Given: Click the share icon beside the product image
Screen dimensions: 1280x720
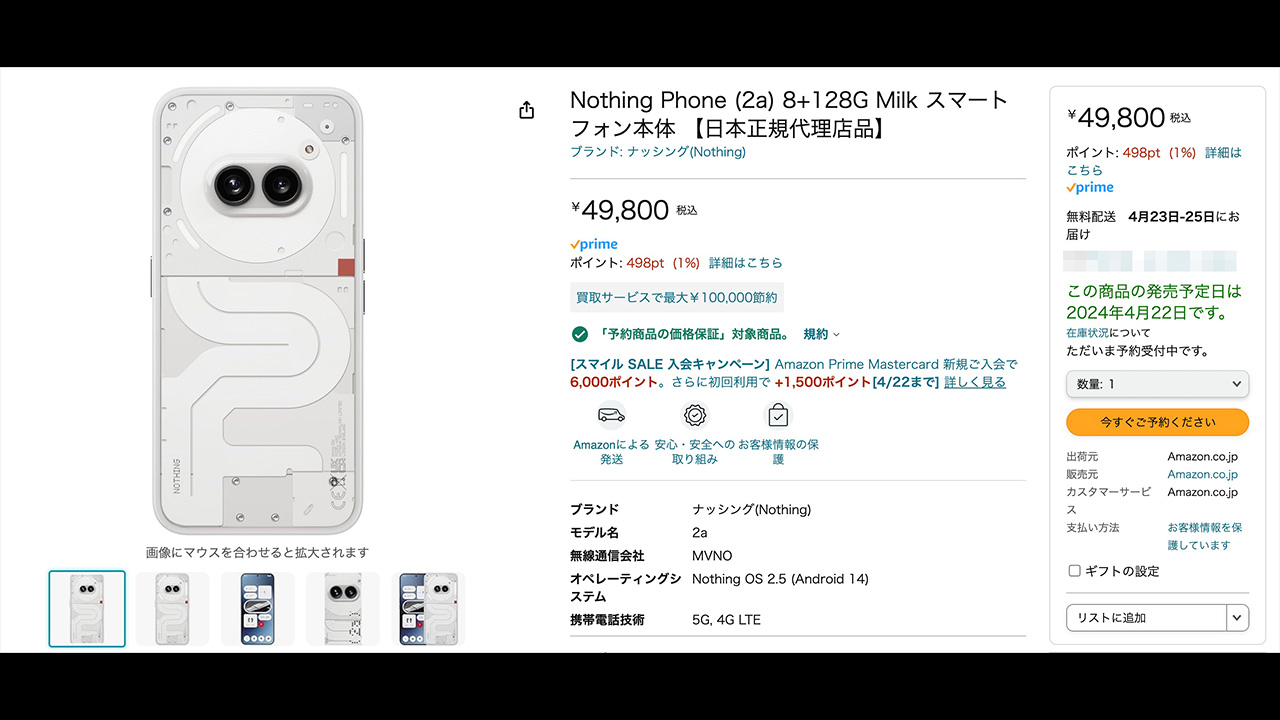Looking at the screenshot, I should point(527,110).
